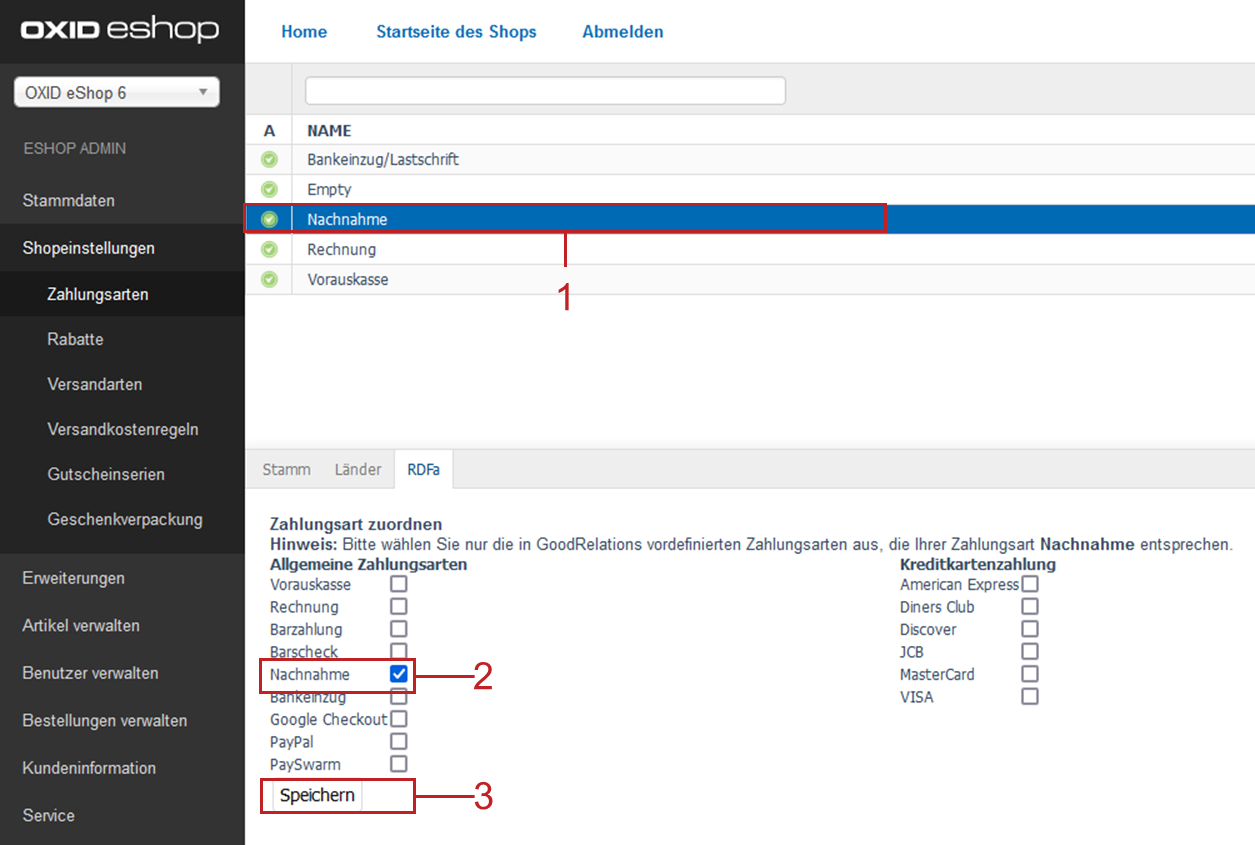
Task: Tick the VISA credit card checkbox
Action: tap(1030, 697)
